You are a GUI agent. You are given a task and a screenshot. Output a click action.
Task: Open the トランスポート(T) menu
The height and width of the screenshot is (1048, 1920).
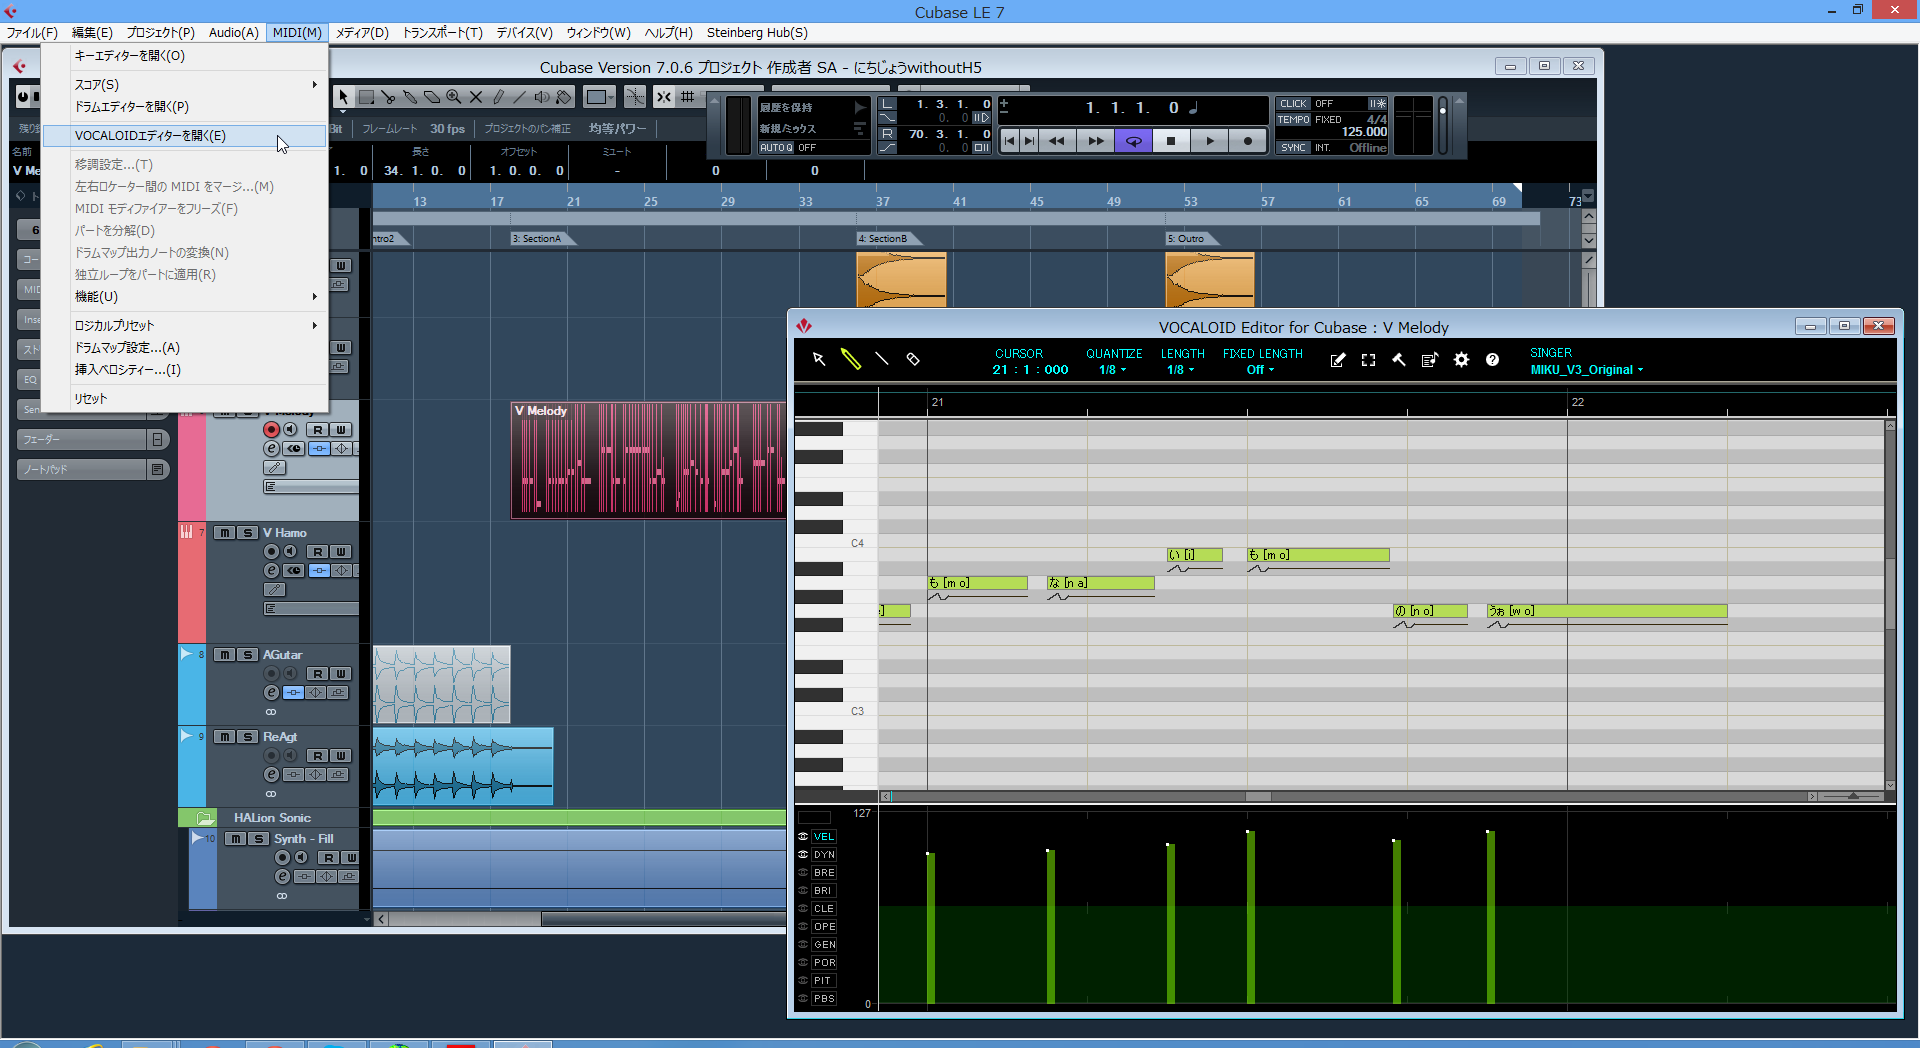pos(443,33)
